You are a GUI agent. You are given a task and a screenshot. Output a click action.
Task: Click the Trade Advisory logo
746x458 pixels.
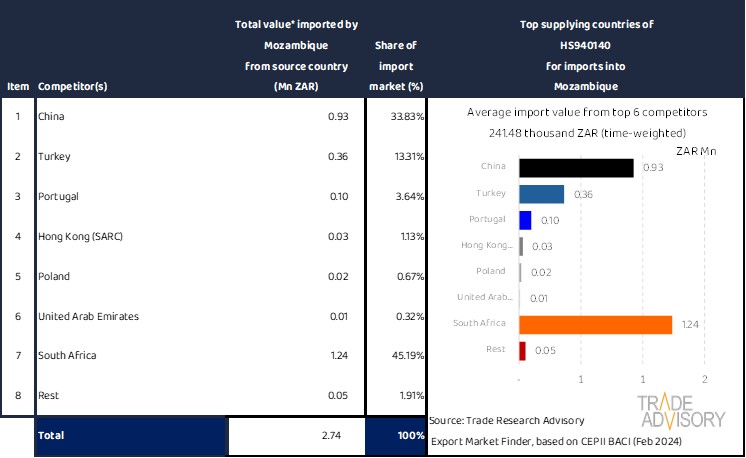point(681,412)
